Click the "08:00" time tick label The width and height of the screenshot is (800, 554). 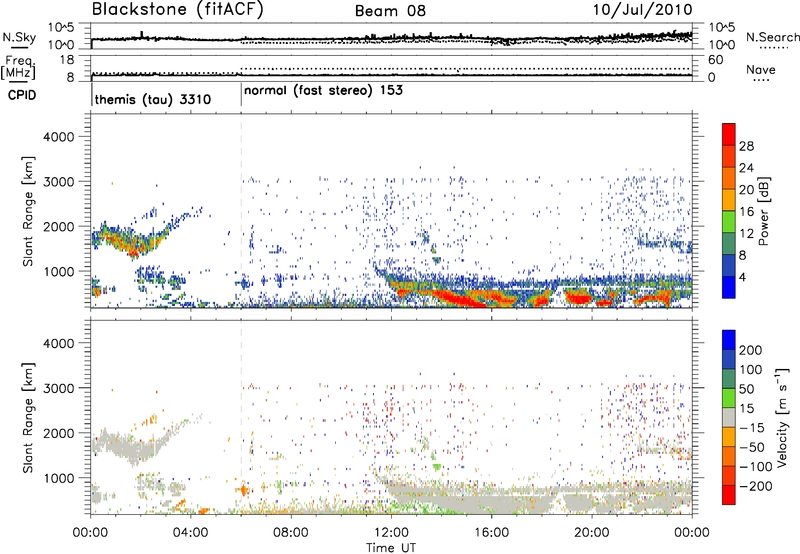[291, 533]
